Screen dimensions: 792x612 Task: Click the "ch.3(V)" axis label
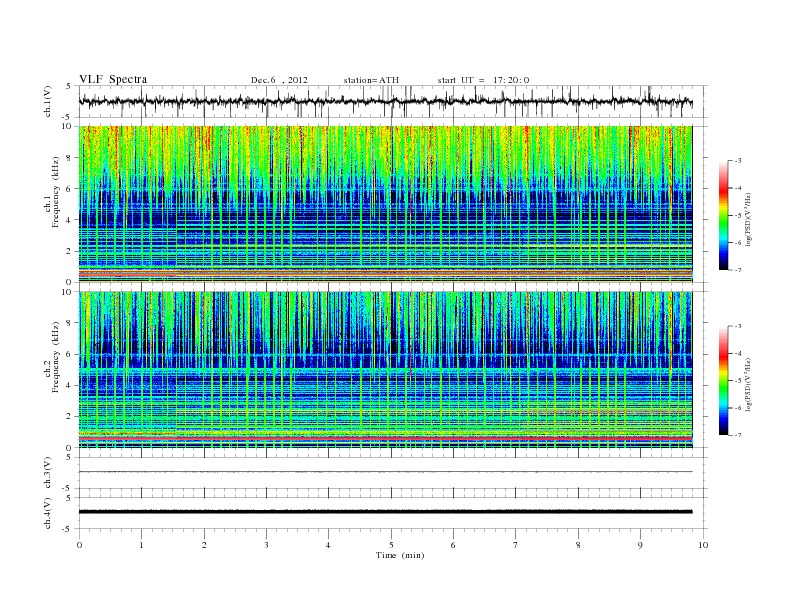pyautogui.click(x=48, y=473)
